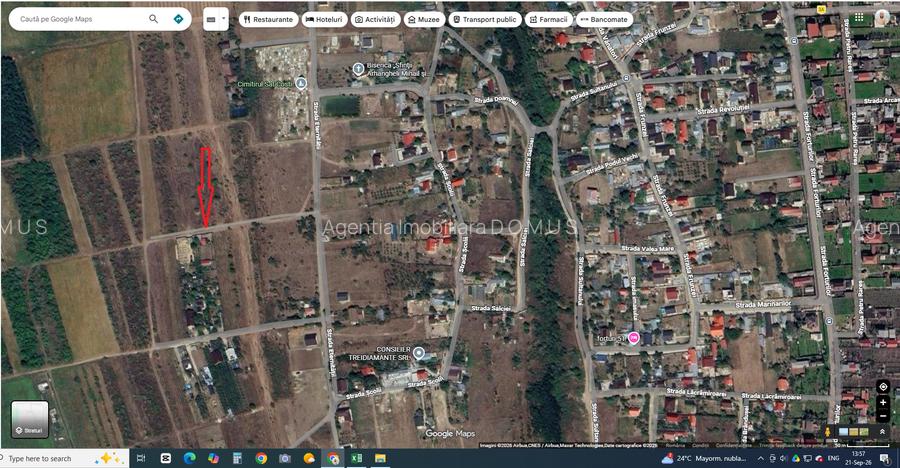
Task: Open Camera app from the taskbar
Action: (x=285, y=458)
